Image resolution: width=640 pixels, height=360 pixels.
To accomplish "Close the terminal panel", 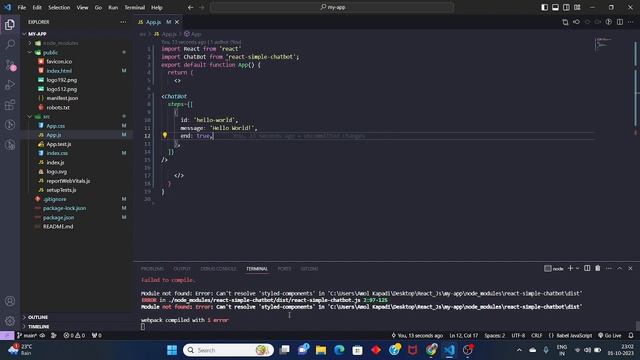I will [x=630, y=268].
